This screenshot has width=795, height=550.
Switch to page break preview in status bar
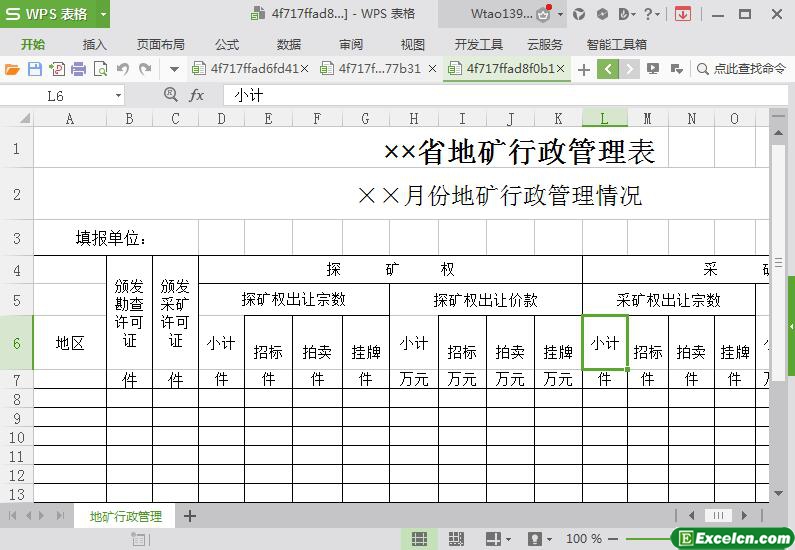point(456,539)
